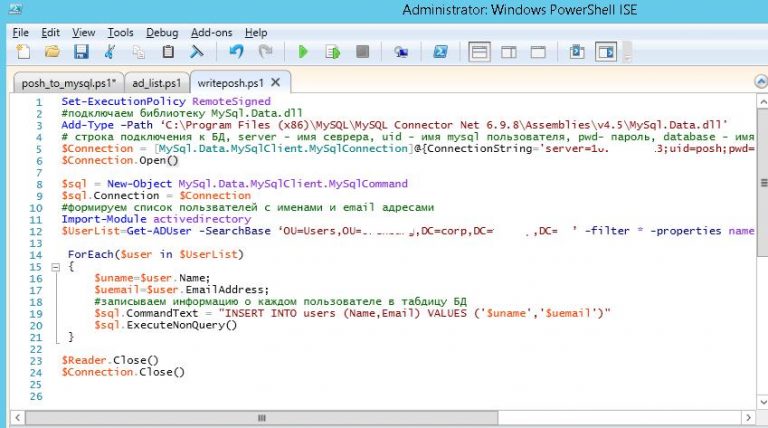
Task: Click the New script toolbar icon
Action: pyautogui.click(x=23, y=52)
